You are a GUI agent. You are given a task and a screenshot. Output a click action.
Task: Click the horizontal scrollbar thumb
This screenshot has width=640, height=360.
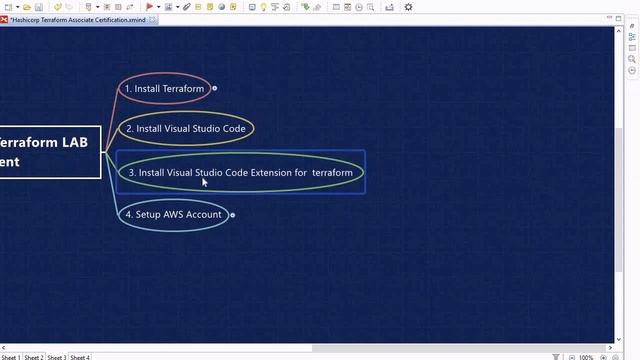[x=459, y=348]
